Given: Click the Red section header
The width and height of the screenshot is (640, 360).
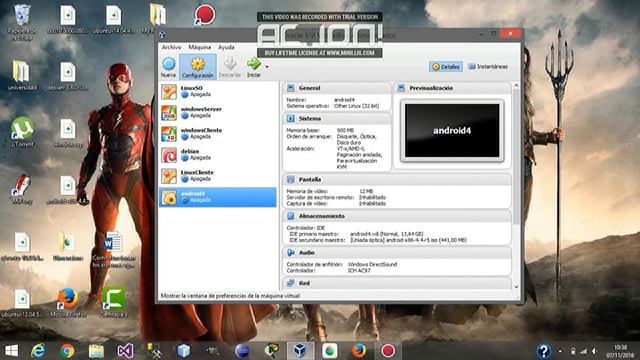Looking at the screenshot, I should (397, 283).
